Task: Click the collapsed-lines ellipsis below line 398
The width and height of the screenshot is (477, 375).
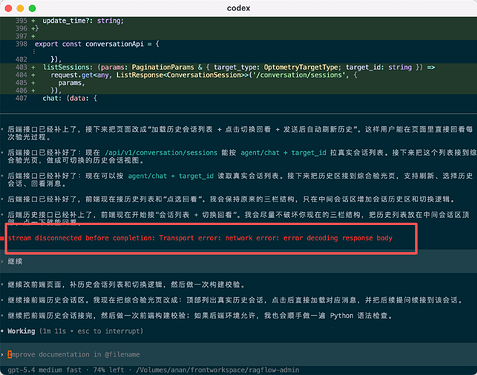Action: tap(34, 52)
